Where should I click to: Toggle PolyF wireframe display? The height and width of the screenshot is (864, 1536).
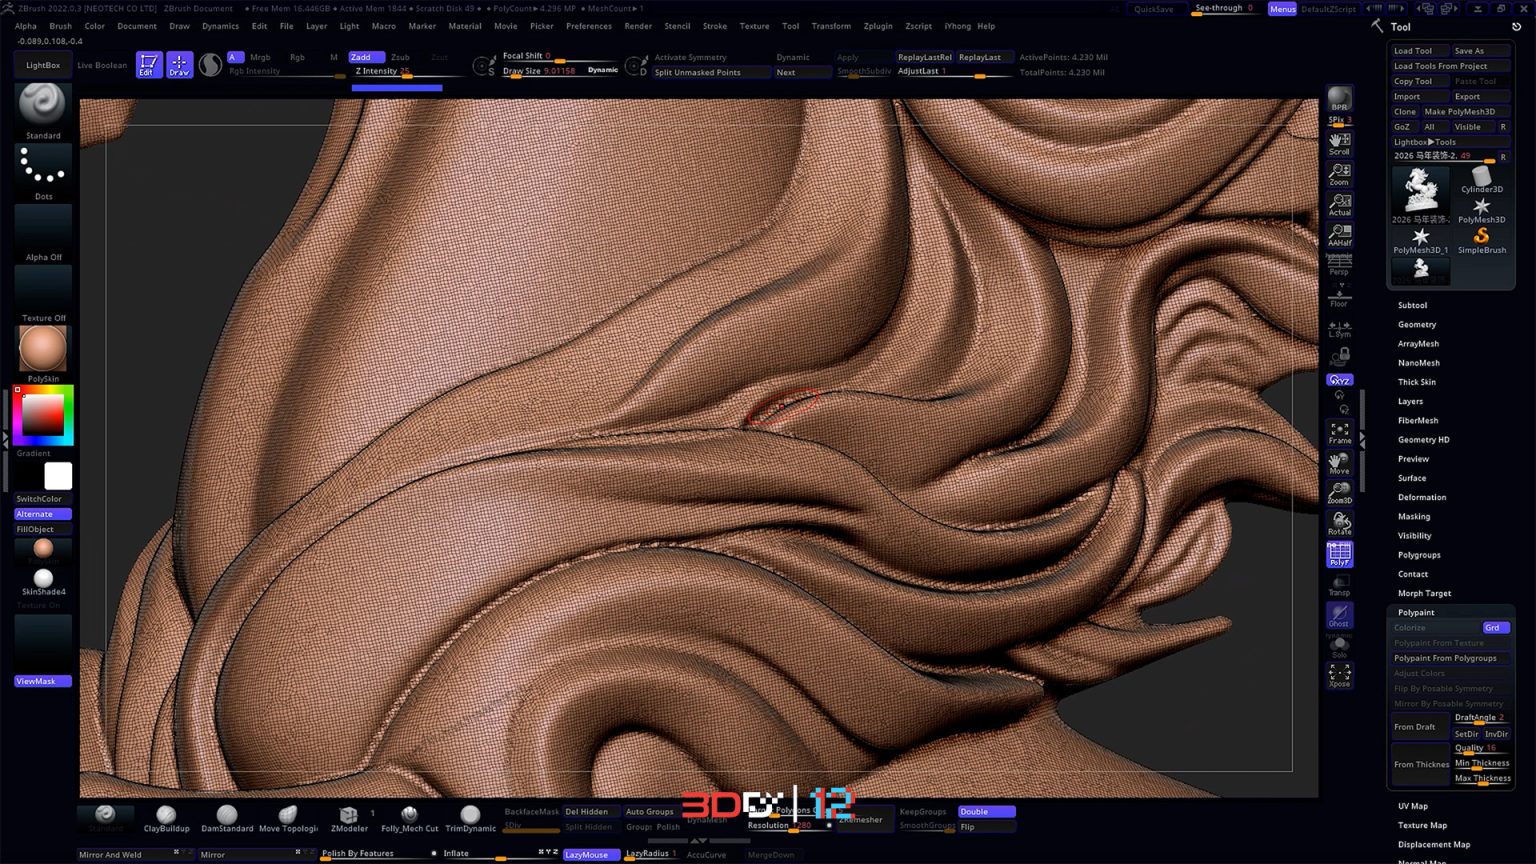[1339, 553]
